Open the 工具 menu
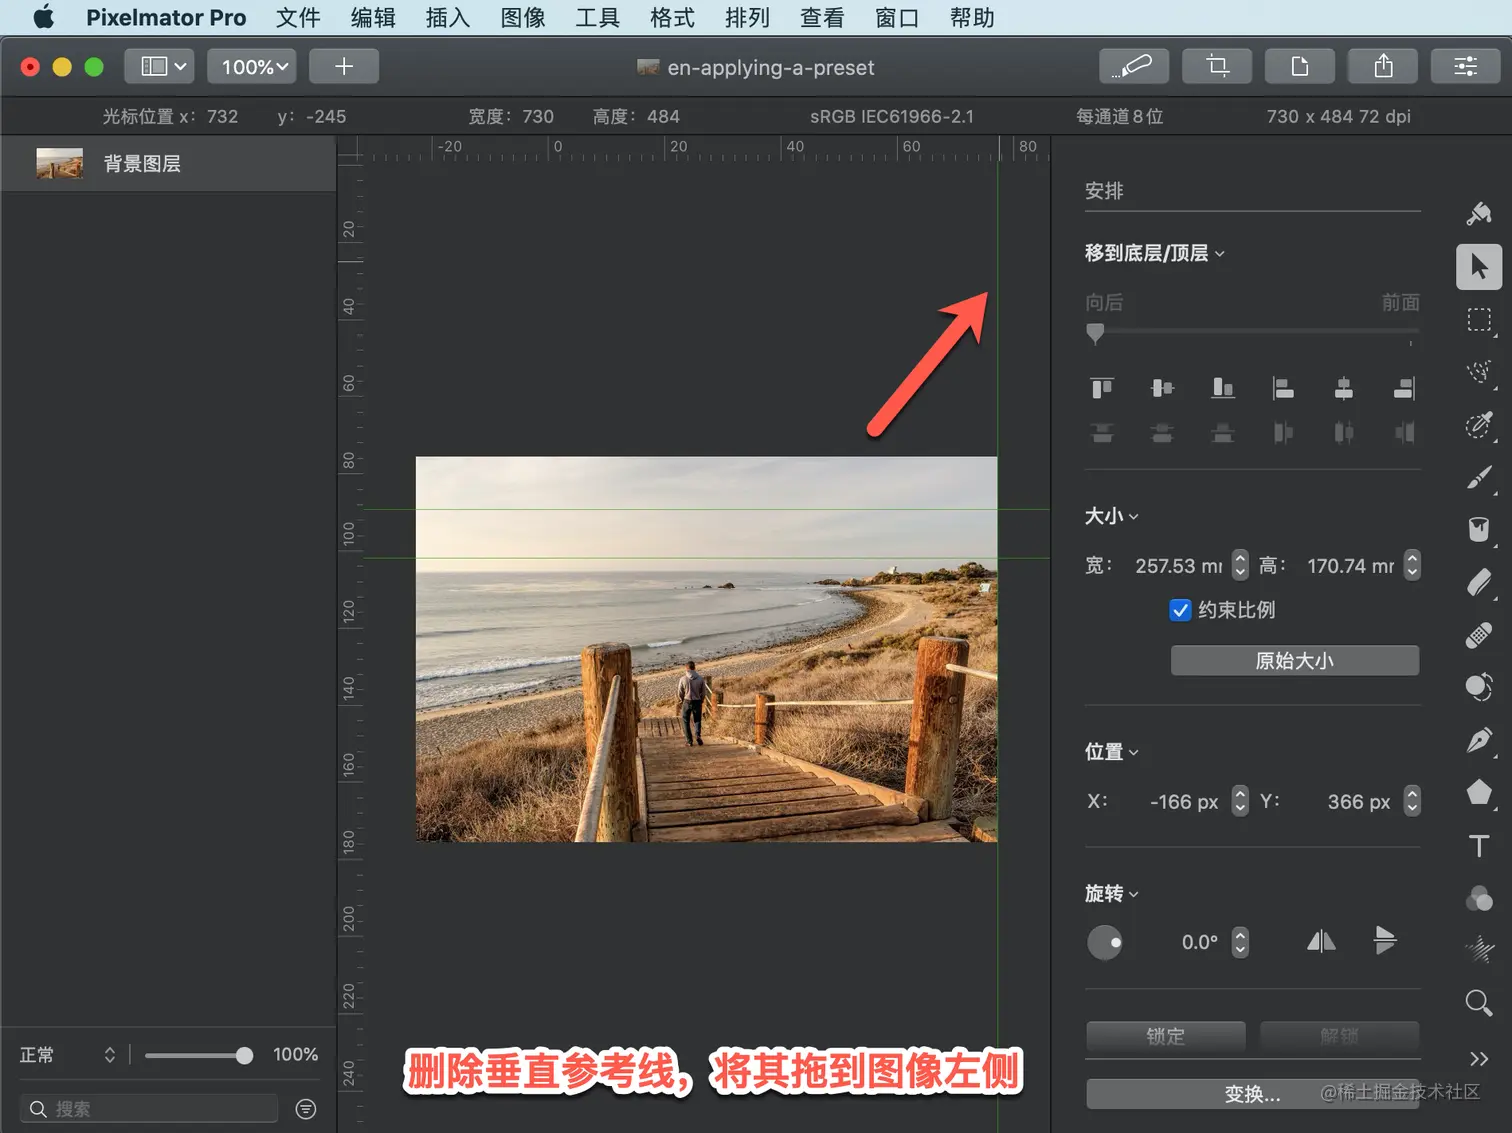The height and width of the screenshot is (1133, 1512). [x=598, y=18]
